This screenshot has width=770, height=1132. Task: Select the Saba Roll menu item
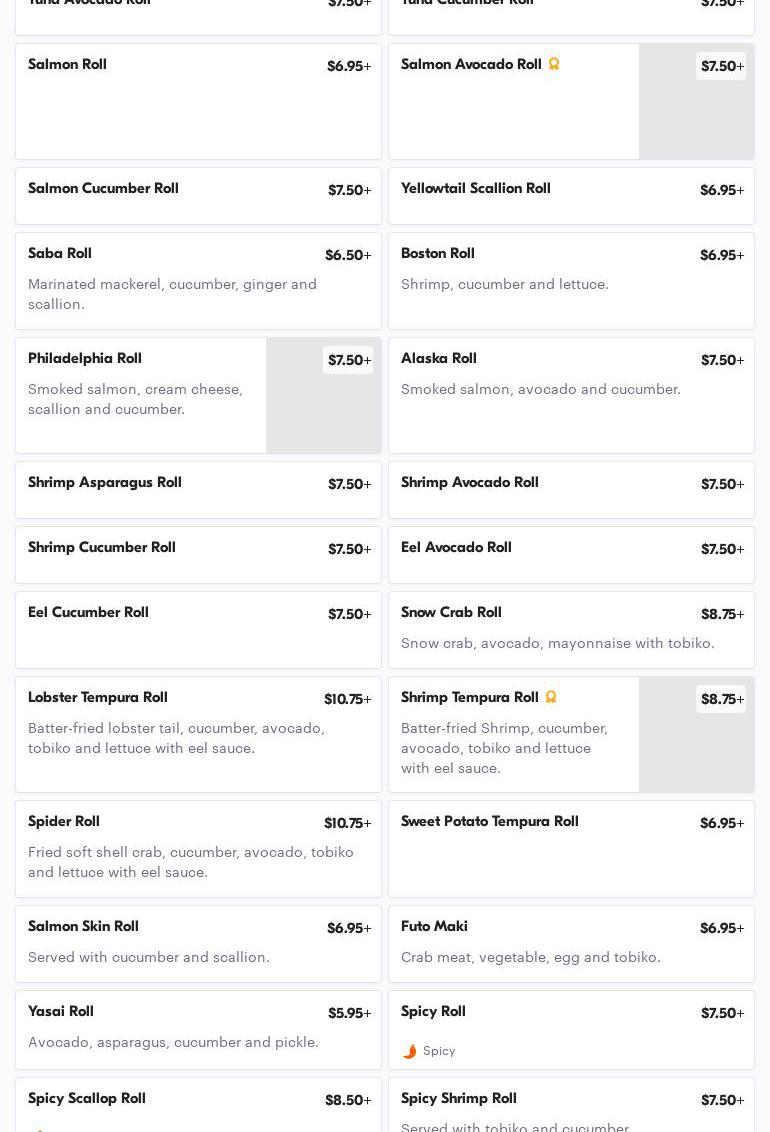[x=60, y=254]
